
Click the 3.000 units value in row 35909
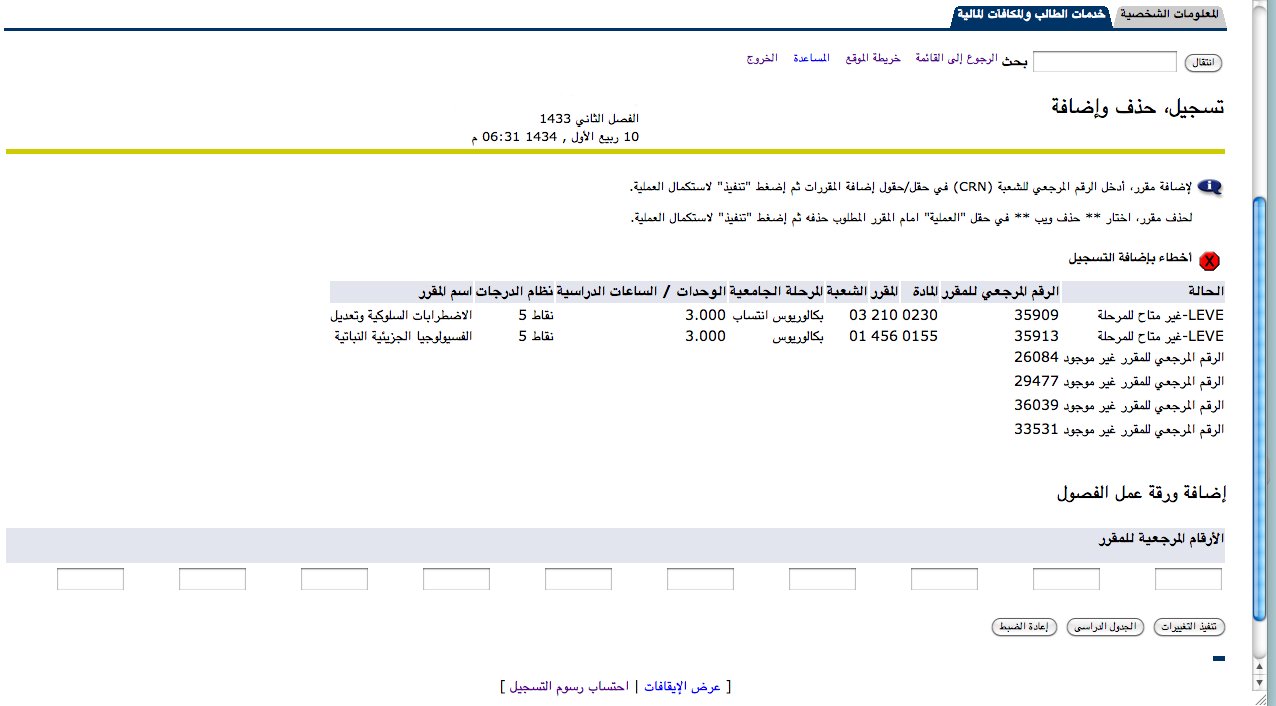coord(705,315)
